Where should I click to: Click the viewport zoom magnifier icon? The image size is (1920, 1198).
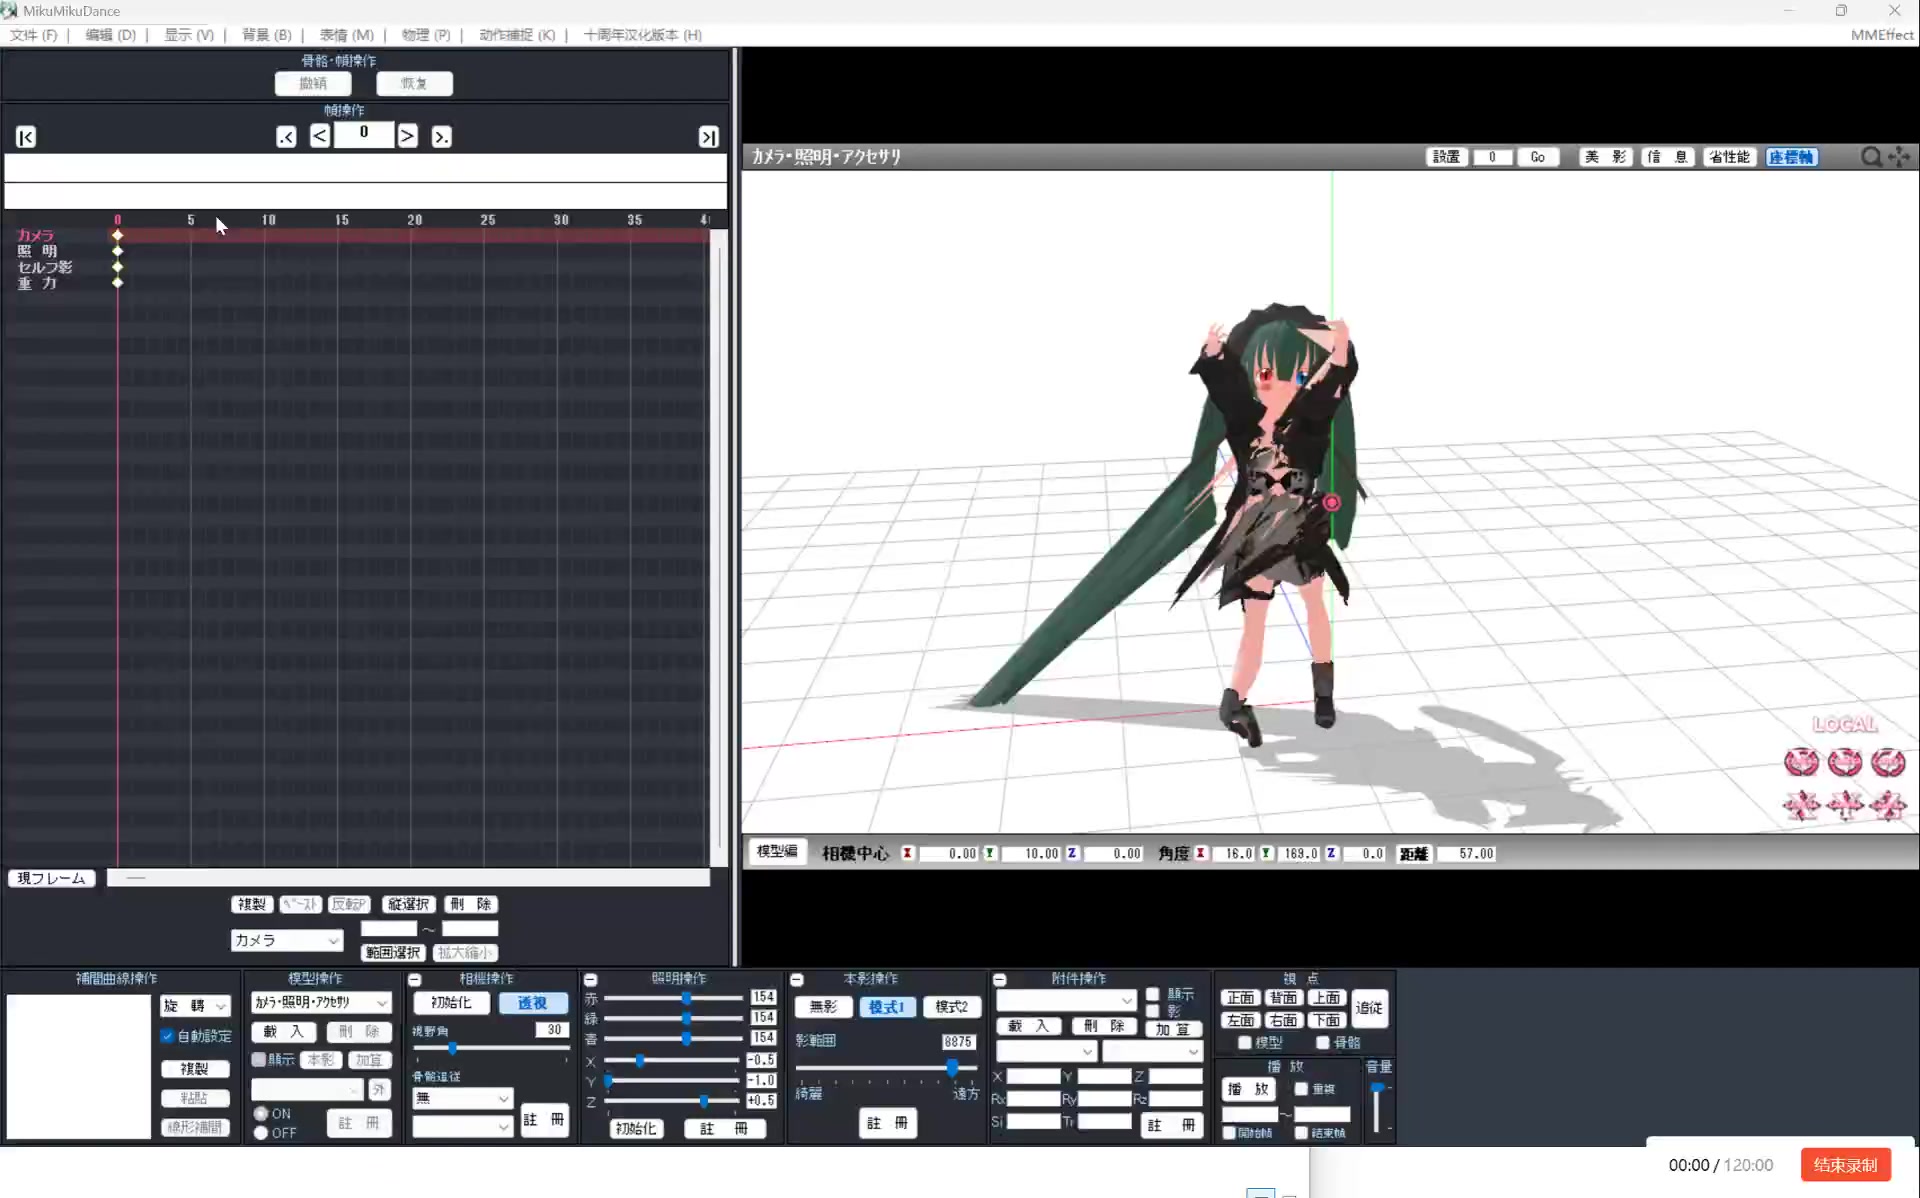click(1870, 157)
